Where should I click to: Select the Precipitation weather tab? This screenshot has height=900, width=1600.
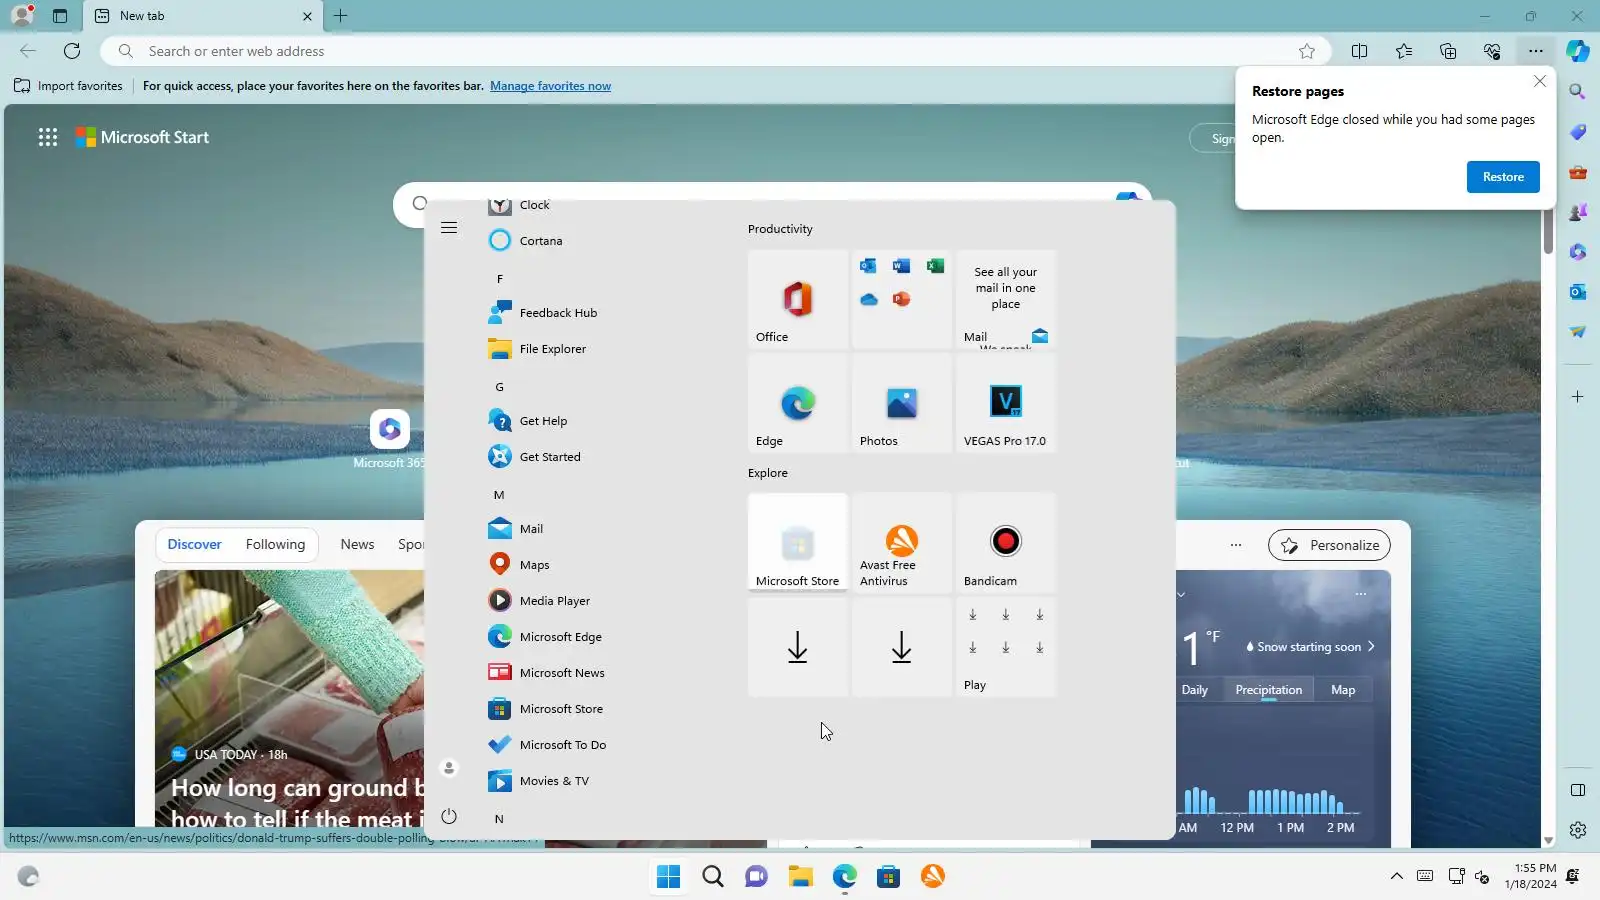coord(1269,690)
